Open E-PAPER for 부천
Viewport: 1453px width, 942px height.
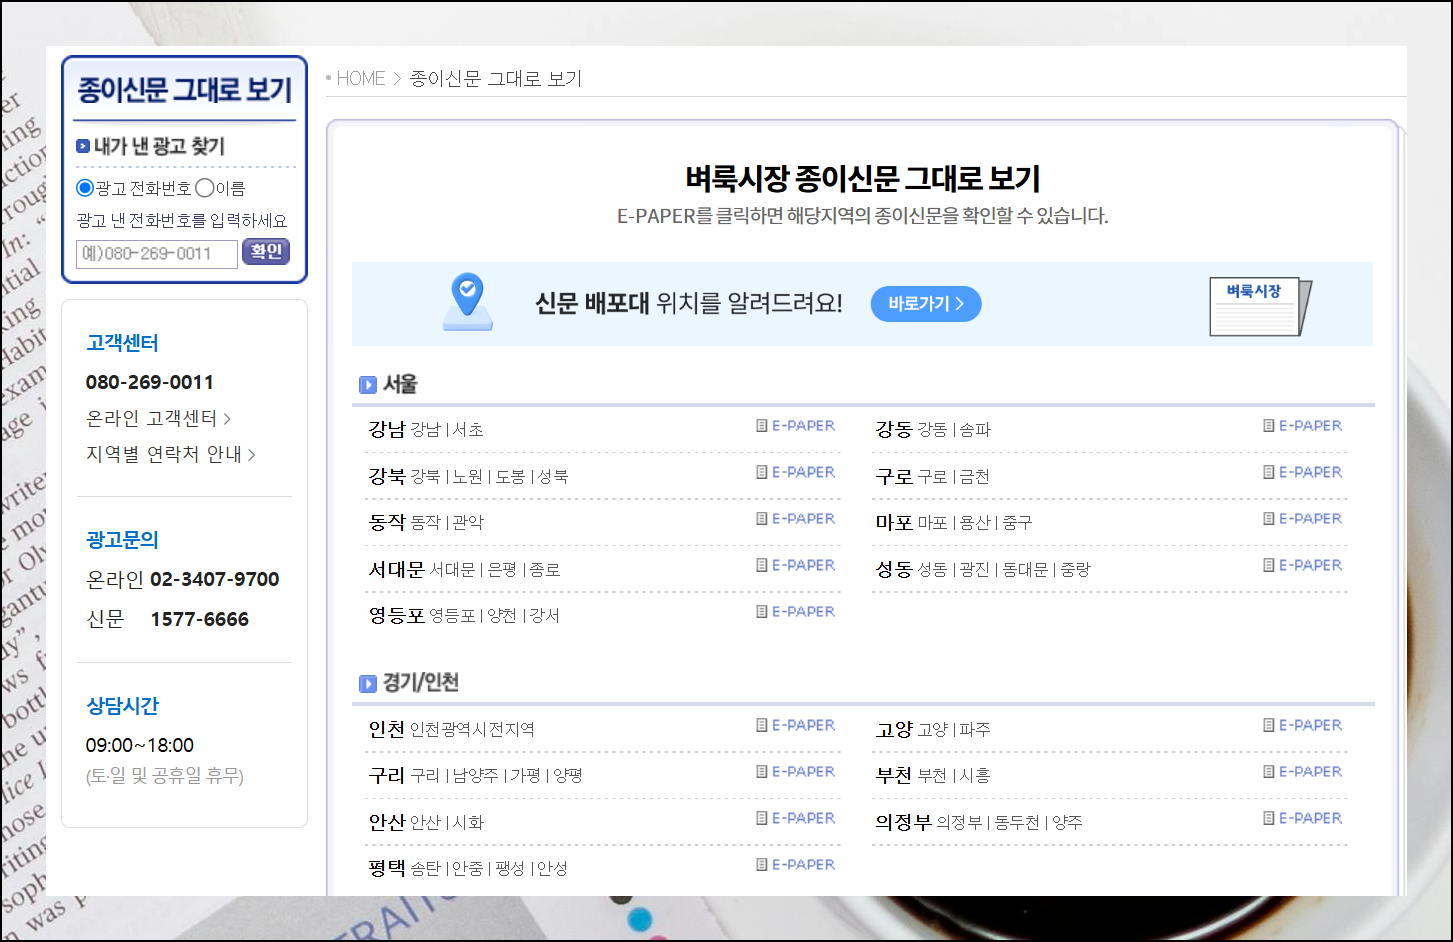click(x=1303, y=772)
